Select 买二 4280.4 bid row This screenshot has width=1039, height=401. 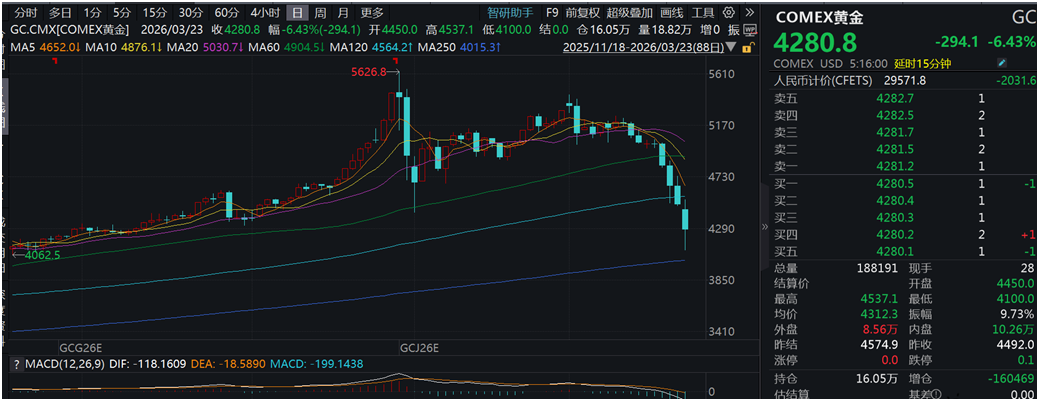905,200
